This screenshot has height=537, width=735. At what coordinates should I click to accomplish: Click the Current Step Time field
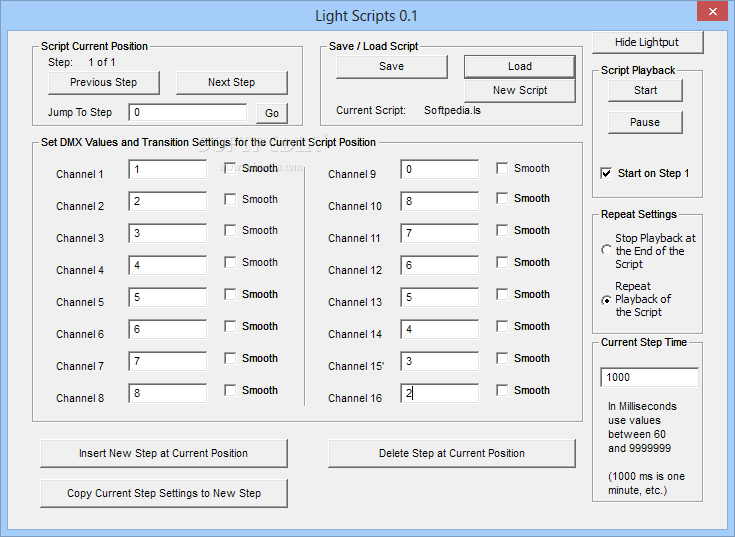649,377
